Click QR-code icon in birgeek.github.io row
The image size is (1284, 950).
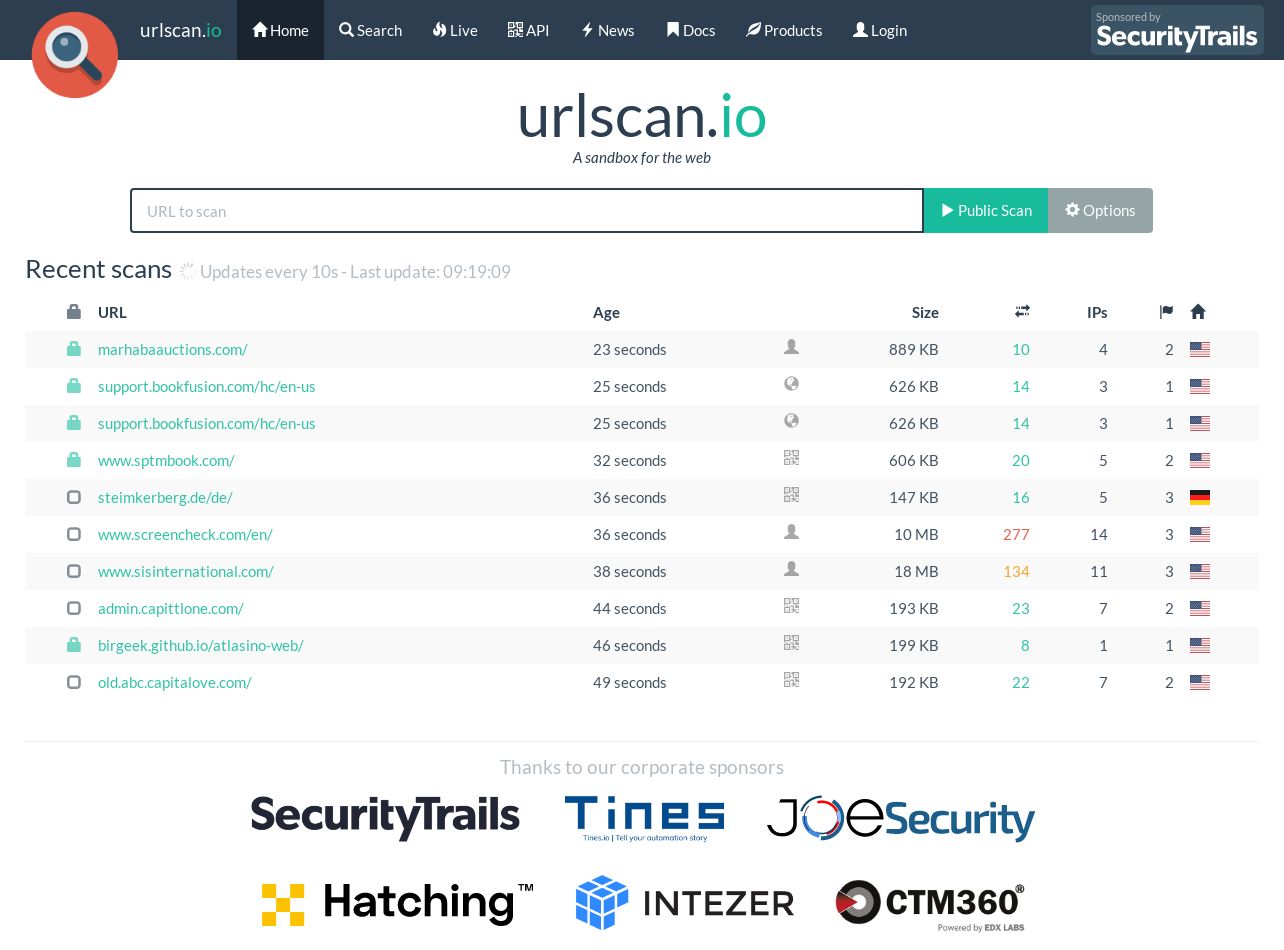click(x=791, y=643)
